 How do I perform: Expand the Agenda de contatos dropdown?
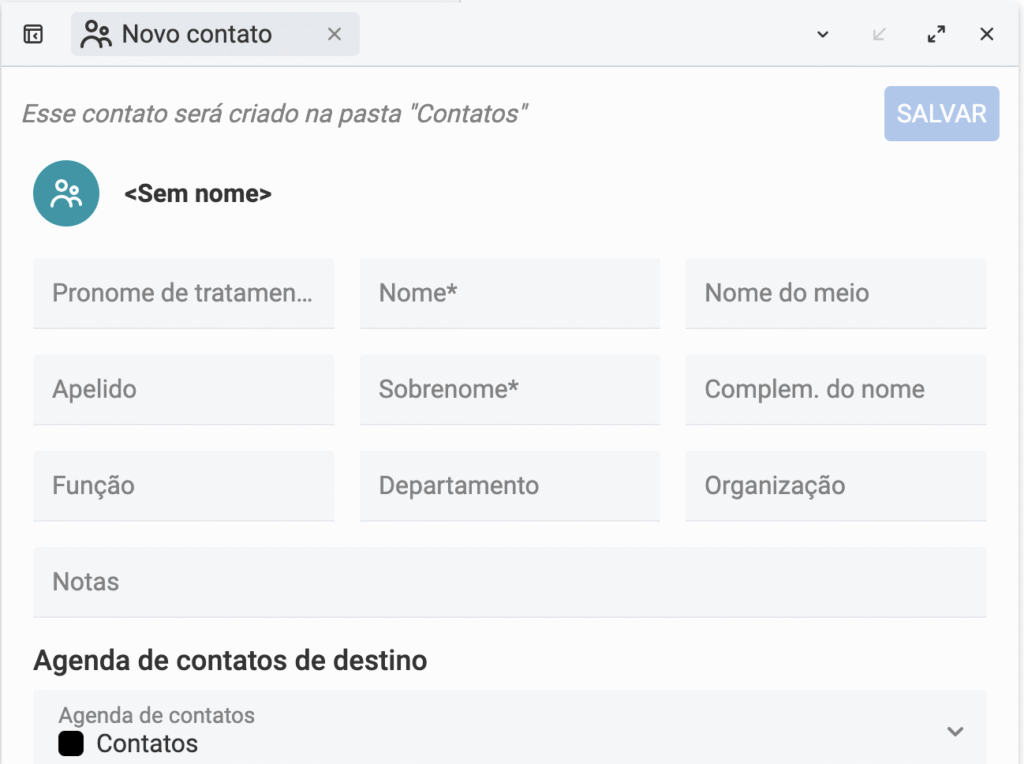click(955, 731)
